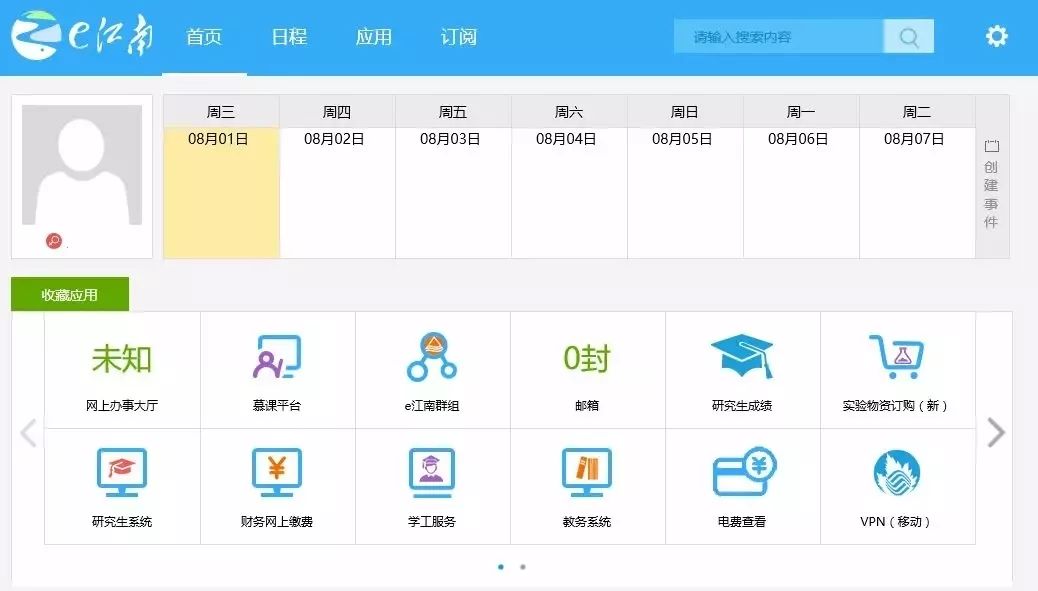Open 财务网上缴费 to pay fees

pos(277,486)
